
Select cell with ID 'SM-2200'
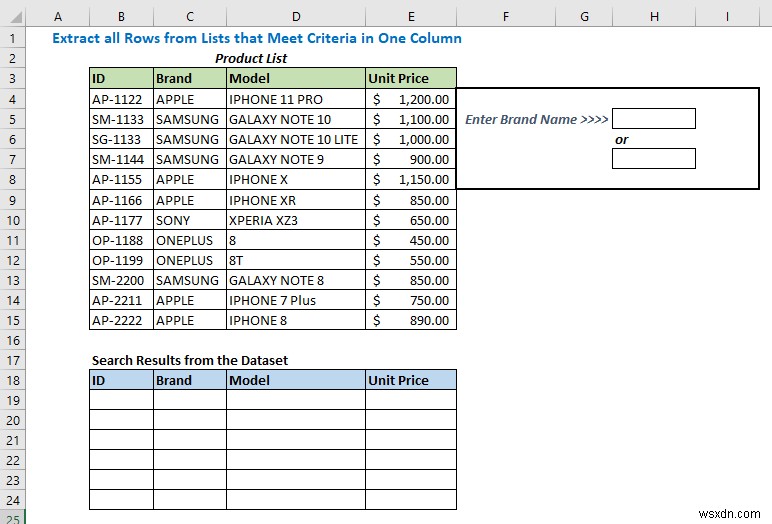pyautogui.click(x=122, y=280)
